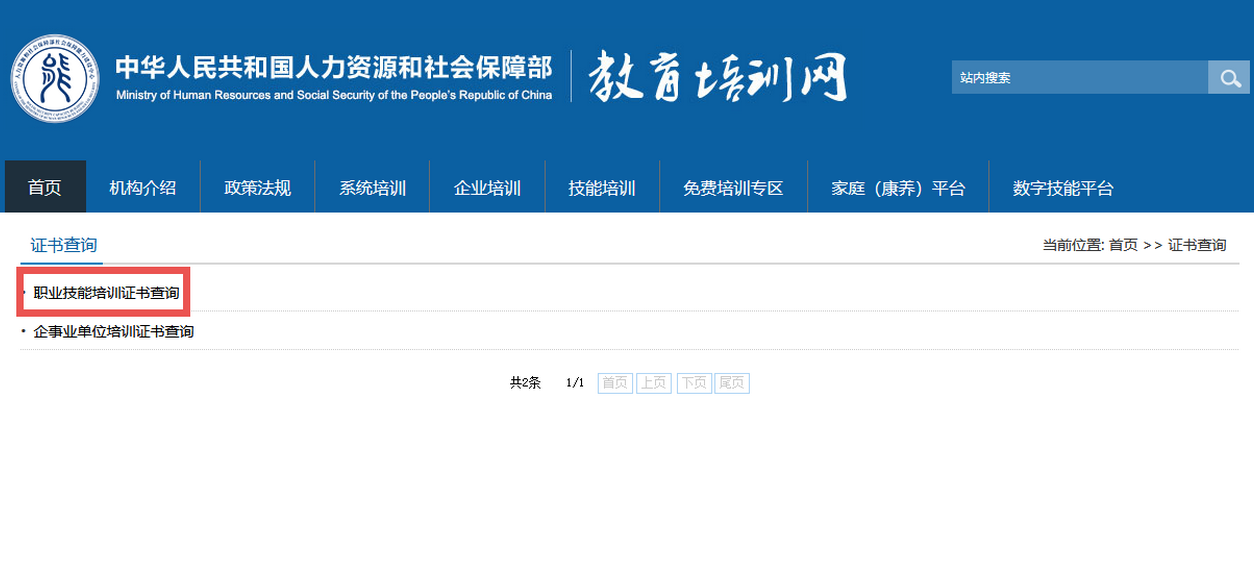1254x573 pixels.
Task: Open 职业技能培训证书查询 link
Action: tap(107, 293)
